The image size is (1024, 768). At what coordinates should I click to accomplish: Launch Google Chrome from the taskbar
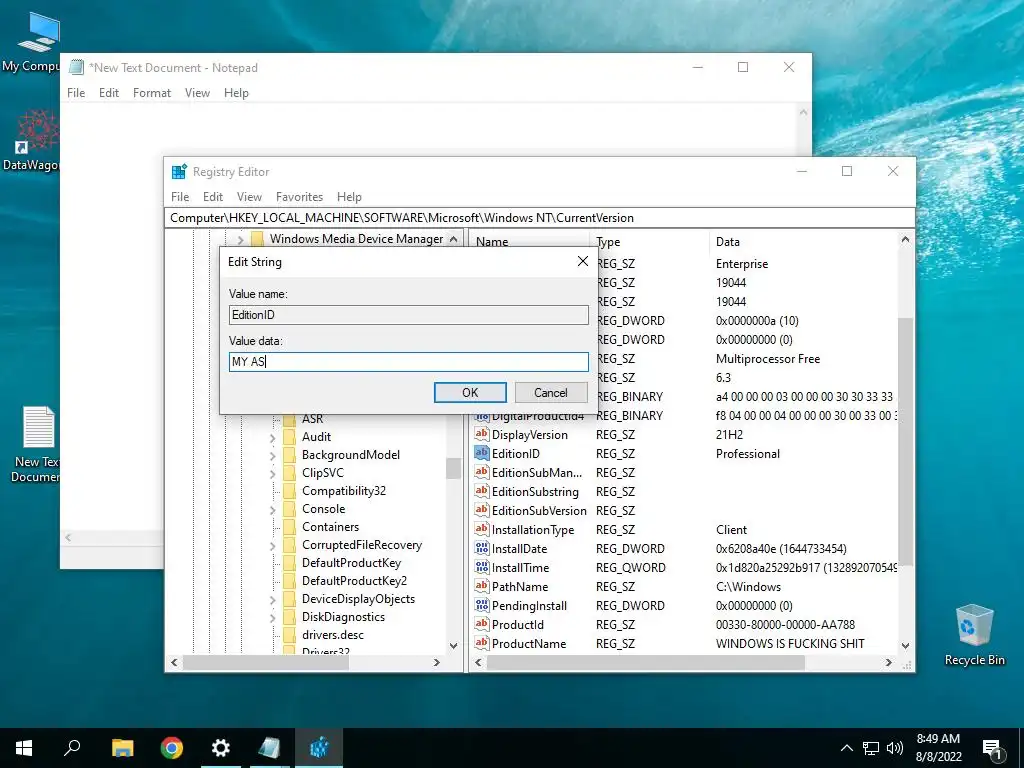click(x=172, y=748)
